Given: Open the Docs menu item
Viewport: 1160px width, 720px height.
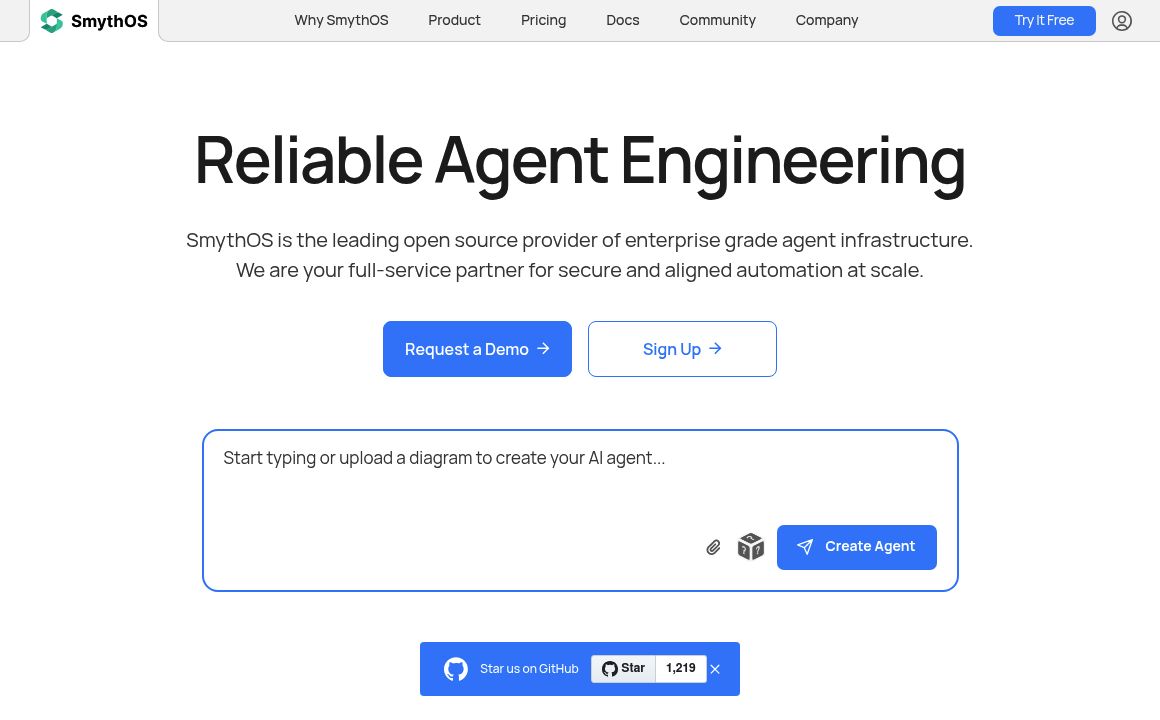Looking at the screenshot, I should tap(622, 20).
